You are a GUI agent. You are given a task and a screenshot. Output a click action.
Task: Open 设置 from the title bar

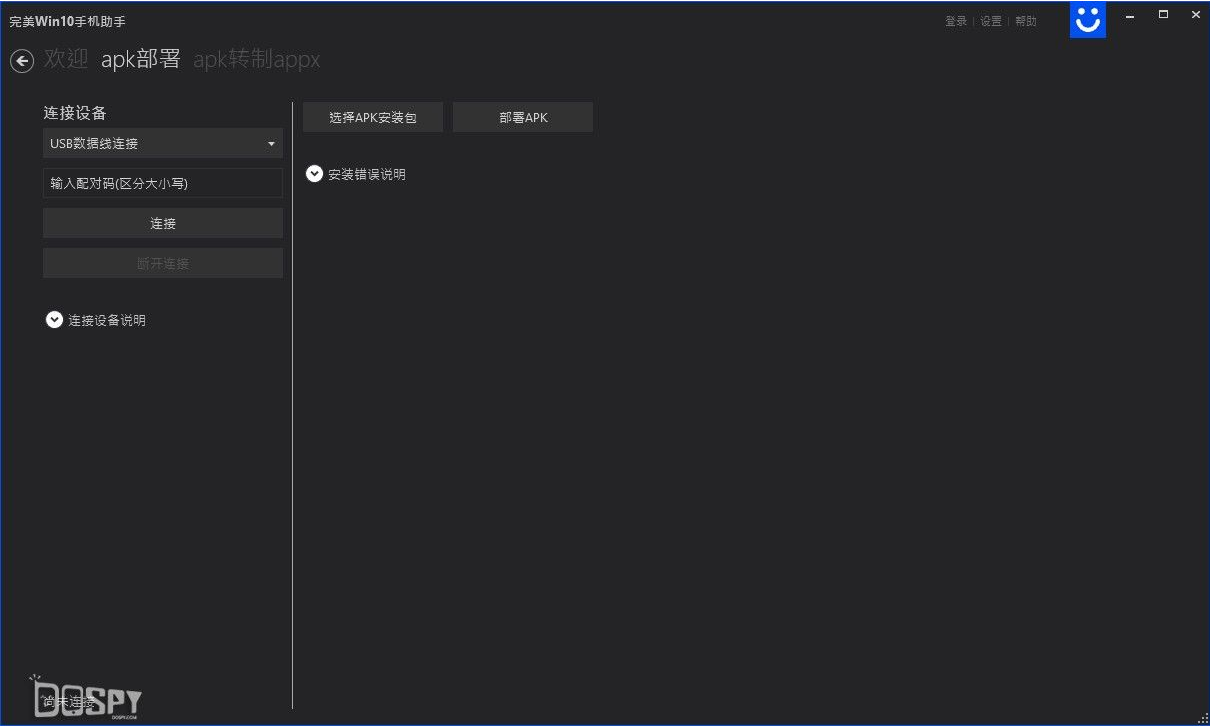pos(991,21)
